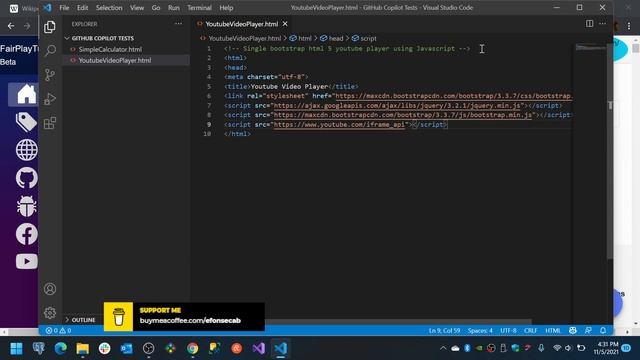Click CRLF end-of-line selector
Viewport: 640px width, 360px height.
[531, 331]
